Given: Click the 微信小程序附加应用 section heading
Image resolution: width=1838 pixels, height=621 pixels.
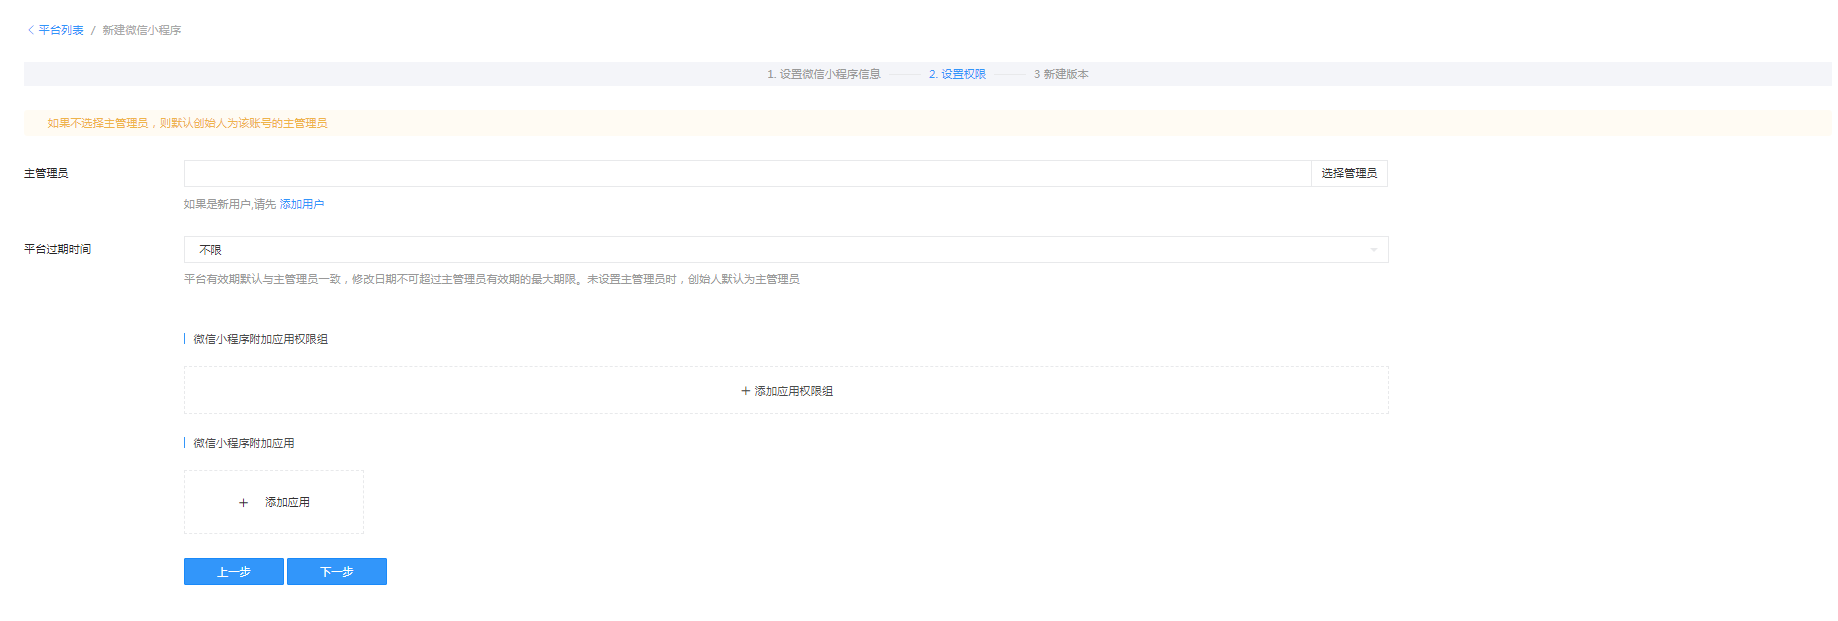Looking at the screenshot, I should (243, 443).
